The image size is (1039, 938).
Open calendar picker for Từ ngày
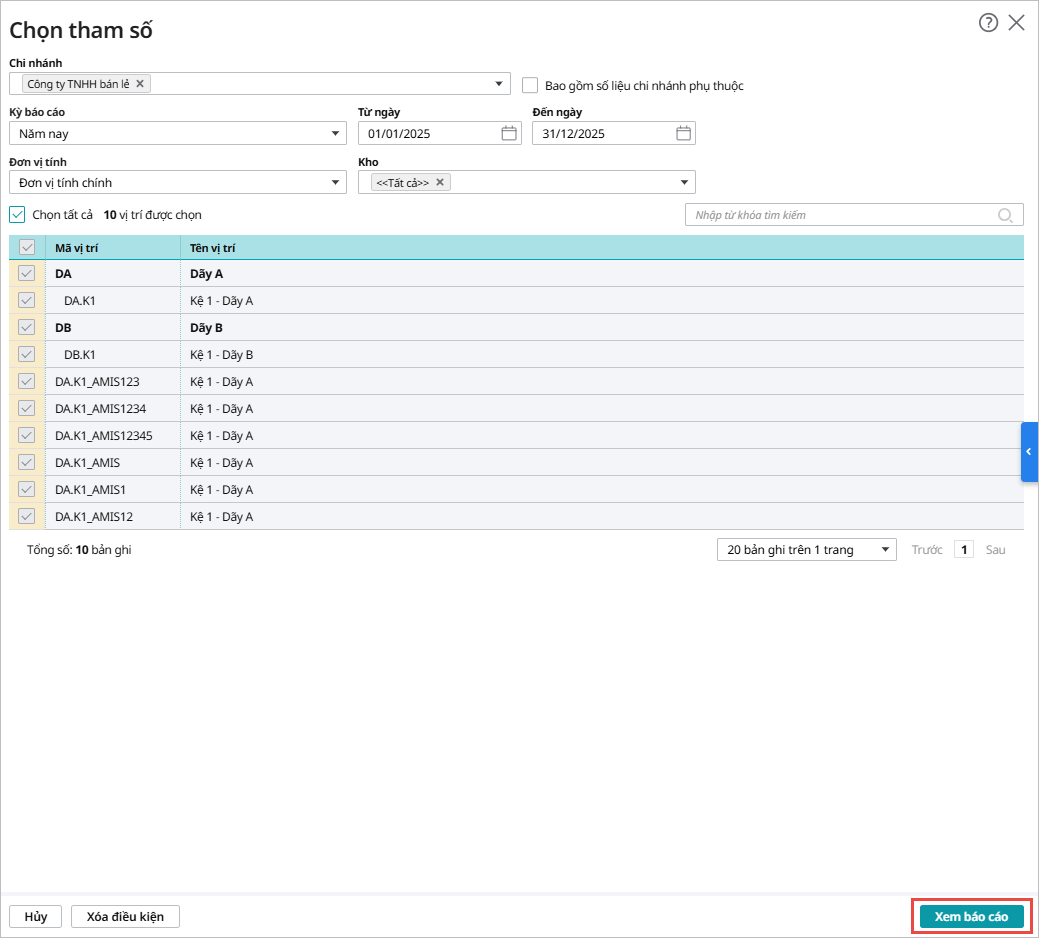[509, 133]
